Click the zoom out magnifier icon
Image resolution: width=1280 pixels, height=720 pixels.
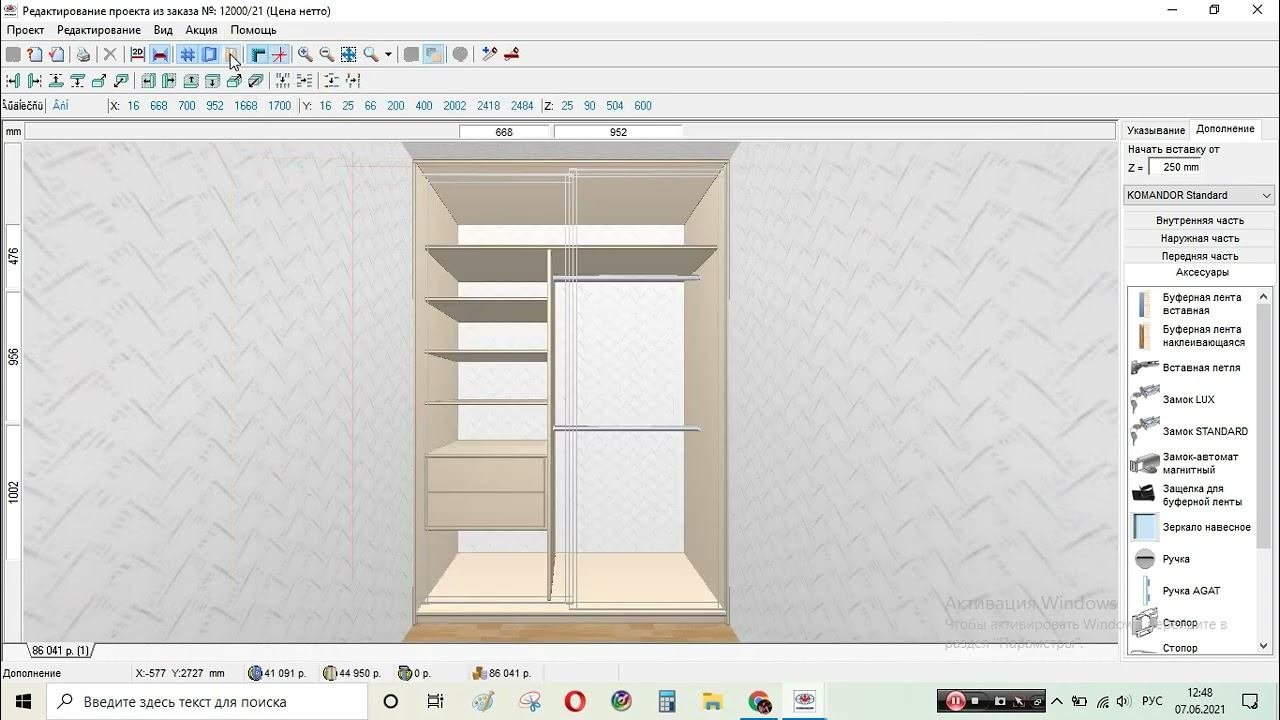(327, 55)
